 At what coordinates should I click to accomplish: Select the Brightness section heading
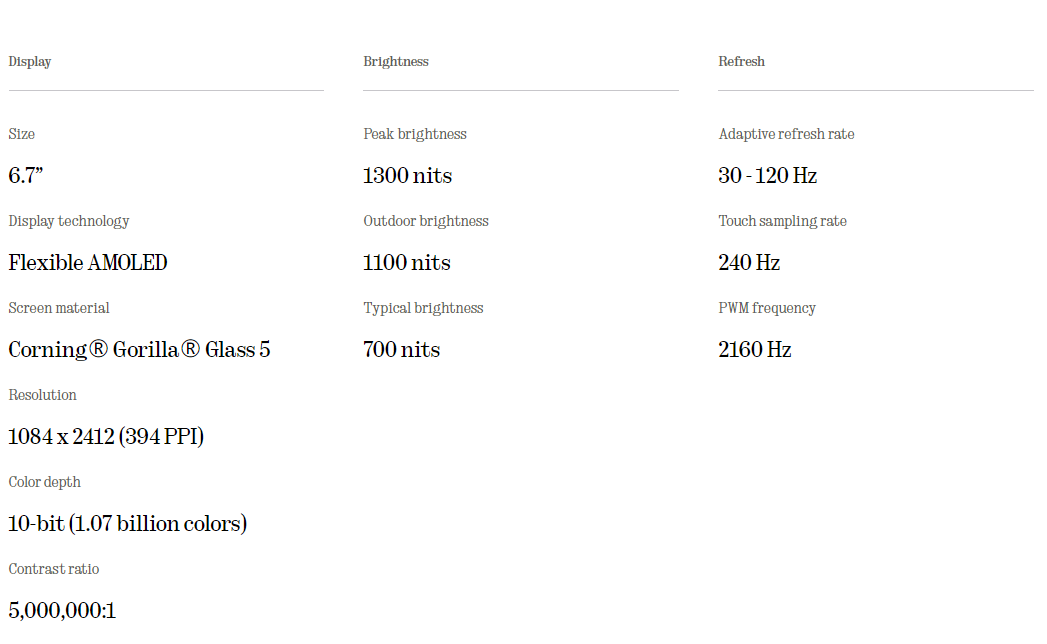396,61
